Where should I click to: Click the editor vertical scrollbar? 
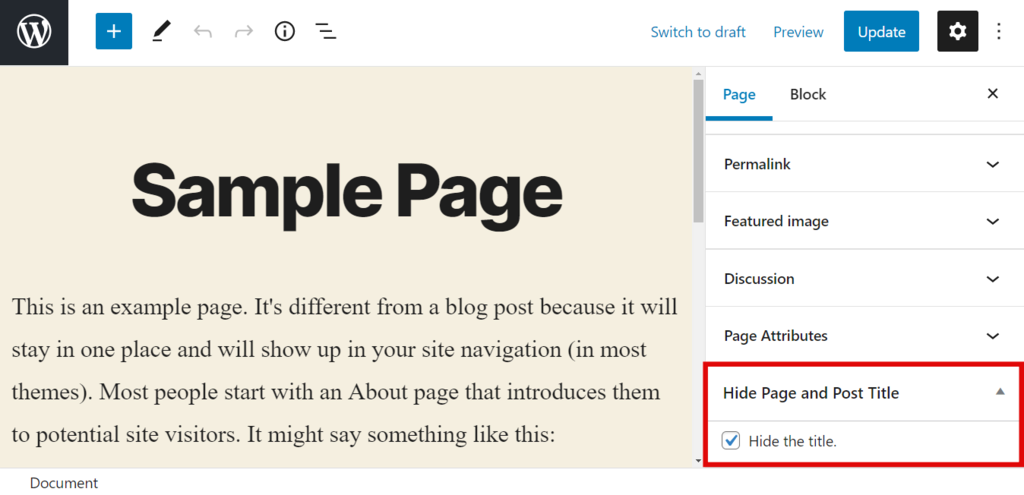(x=698, y=150)
